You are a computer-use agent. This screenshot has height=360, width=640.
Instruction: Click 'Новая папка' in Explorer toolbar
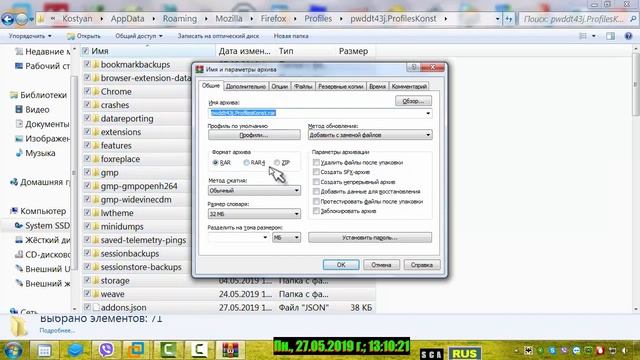coord(291,36)
